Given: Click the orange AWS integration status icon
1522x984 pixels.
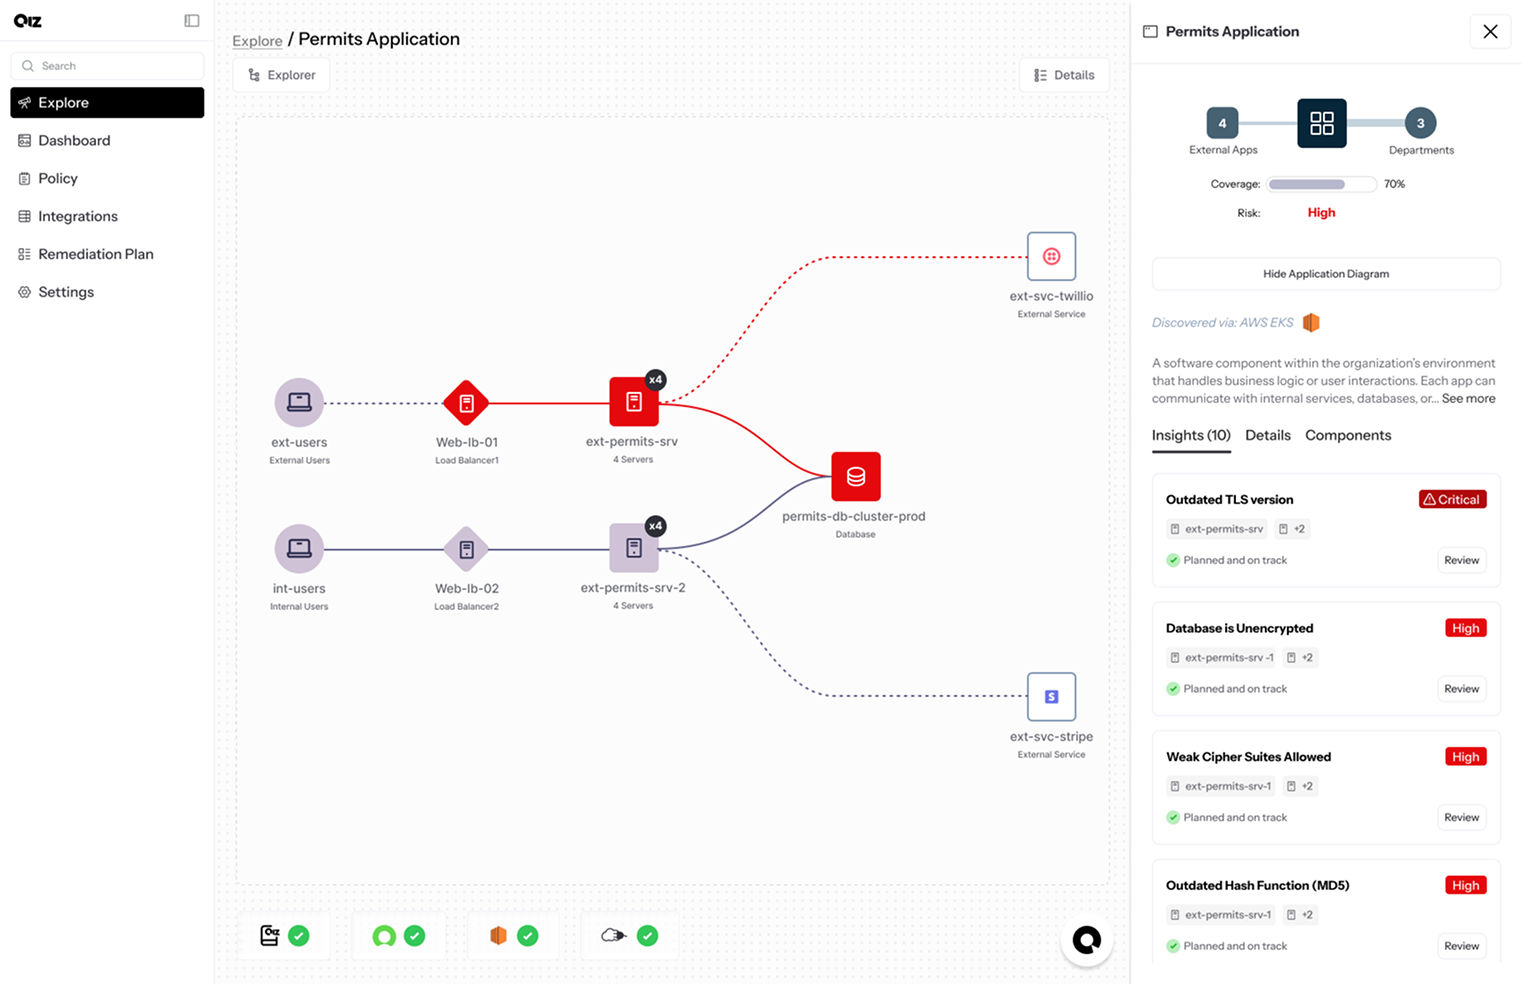Looking at the screenshot, I should click(498, 936).
